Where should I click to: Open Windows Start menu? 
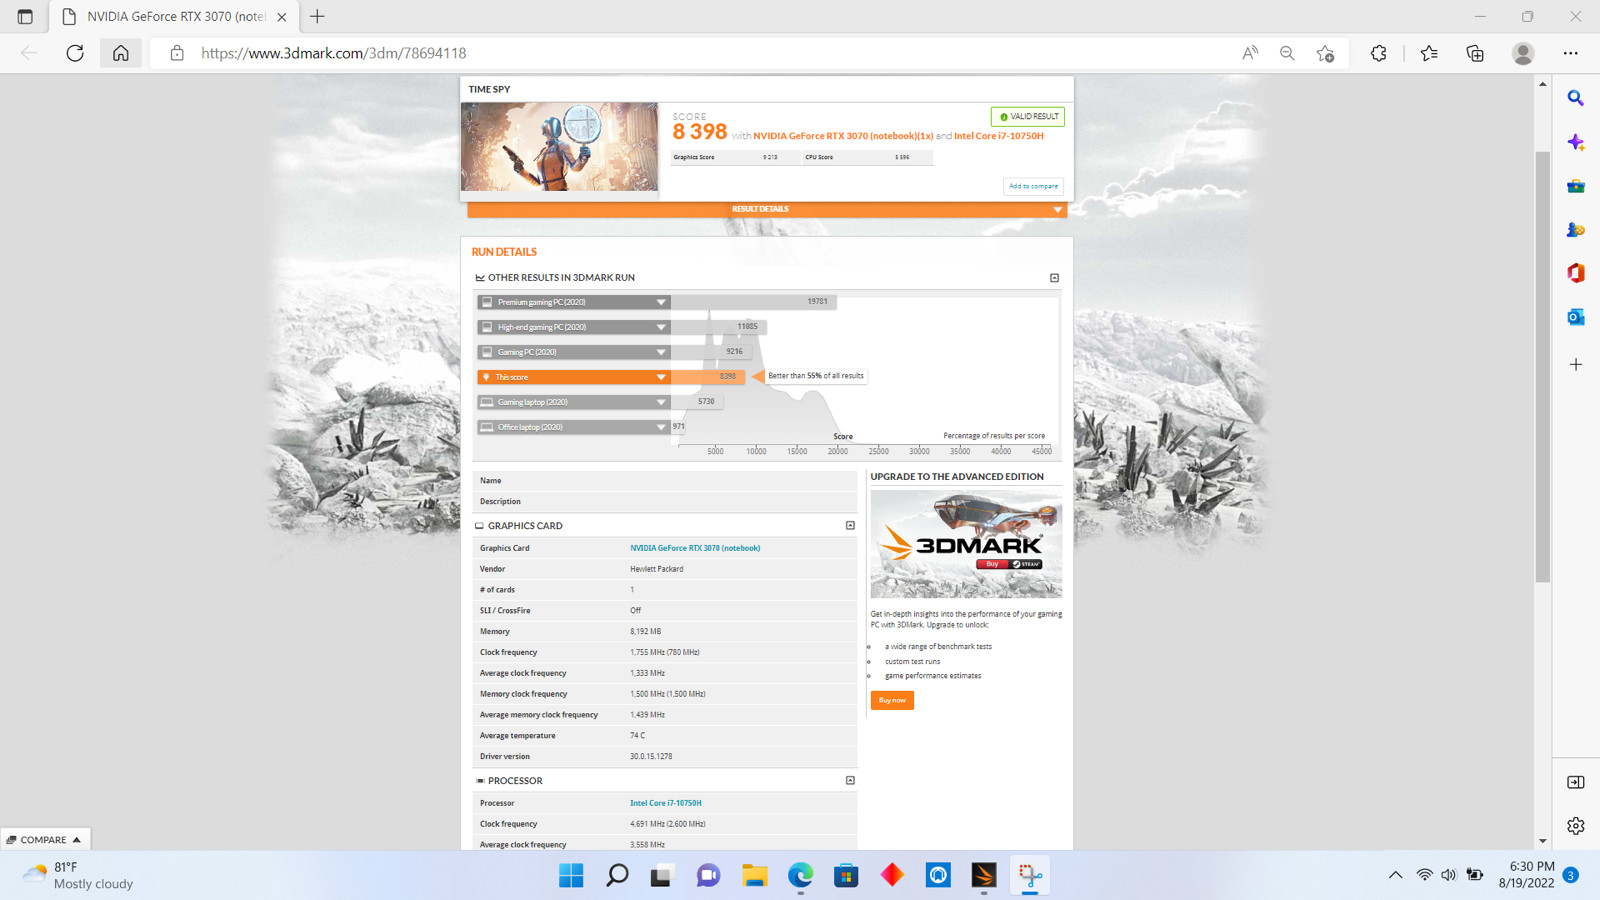coord(571,876)
